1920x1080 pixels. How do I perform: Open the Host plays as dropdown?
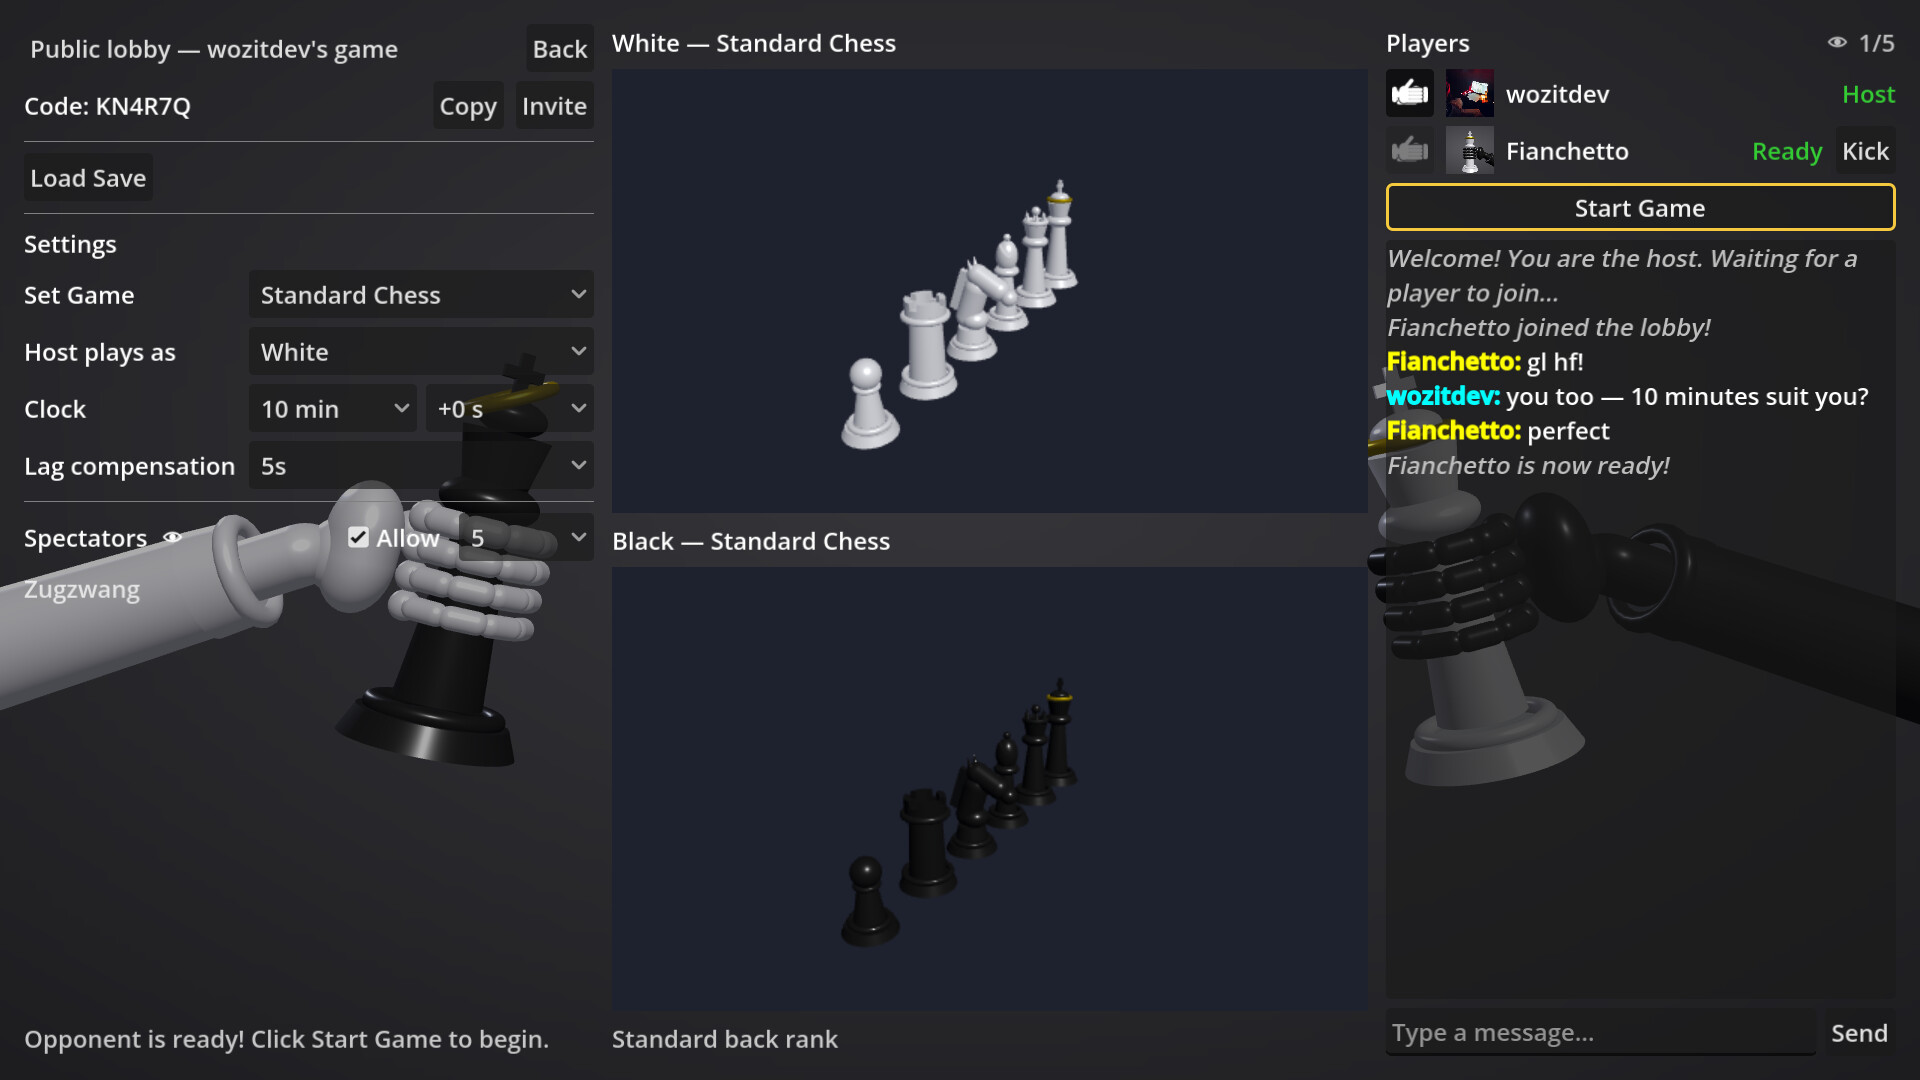tap(421, 352)
